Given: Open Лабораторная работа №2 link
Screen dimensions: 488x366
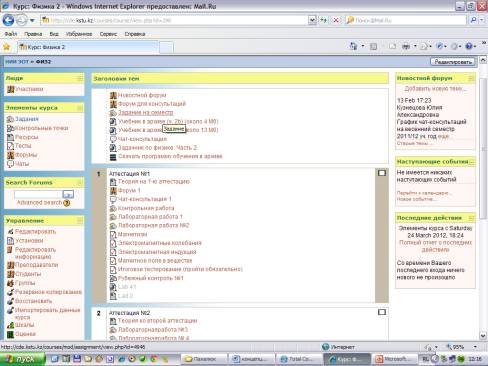Looking at the screenshot, I should point(154,225).
